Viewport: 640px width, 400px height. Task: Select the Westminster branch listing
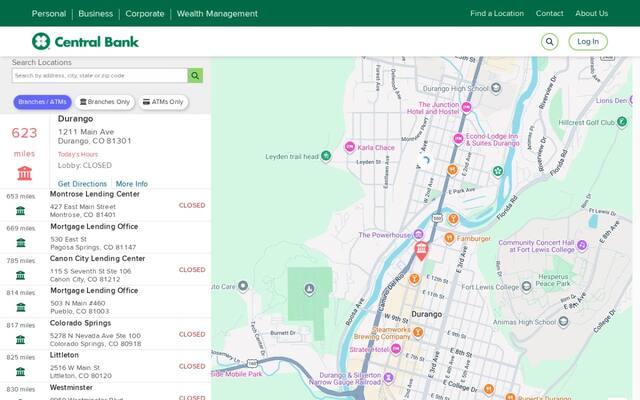coord(105,391)
